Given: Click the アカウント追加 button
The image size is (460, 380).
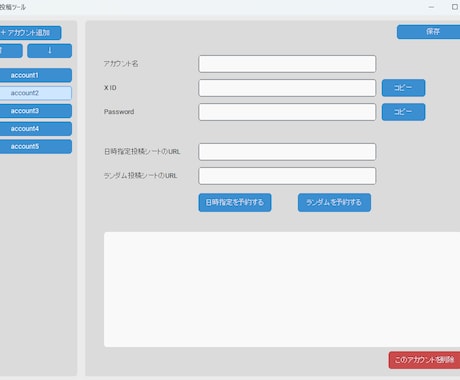Looking at the screenshot, I should 30,33.
